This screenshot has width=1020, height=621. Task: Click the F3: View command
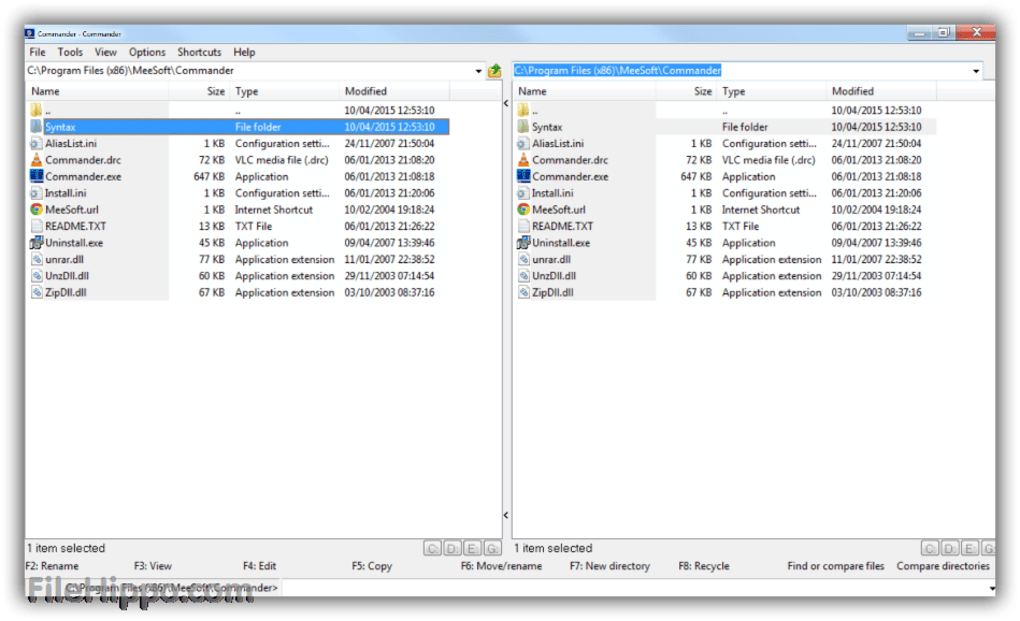click(153, 566)
